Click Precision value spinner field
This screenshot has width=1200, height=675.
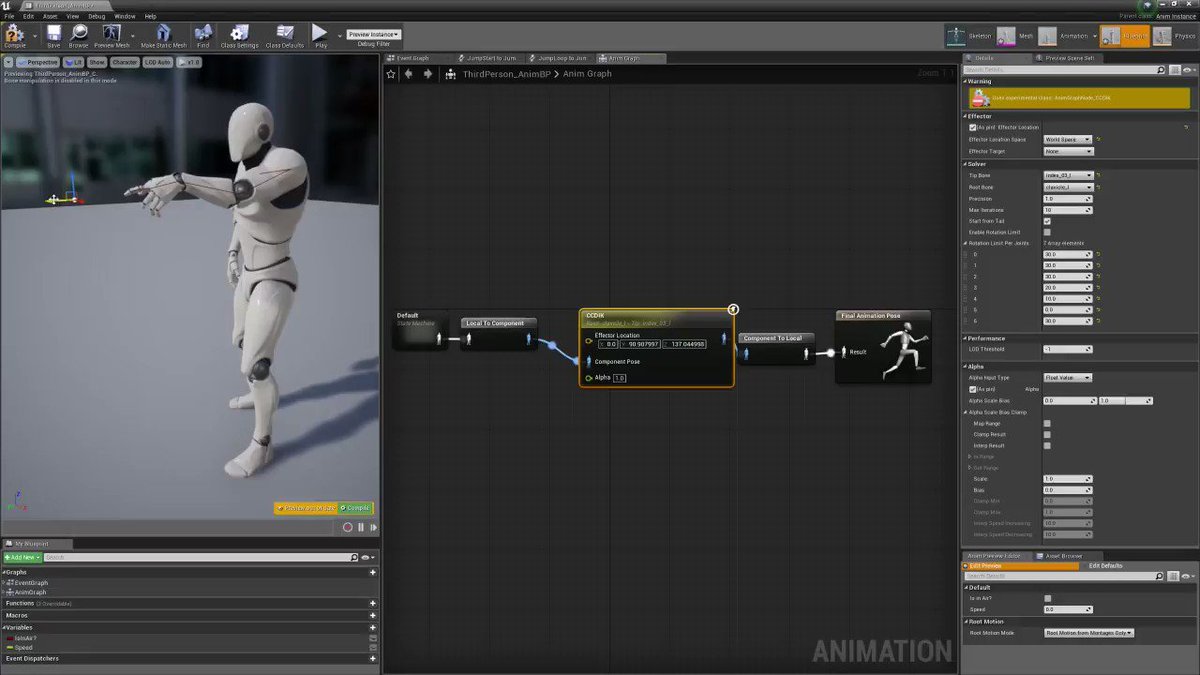1066,198
